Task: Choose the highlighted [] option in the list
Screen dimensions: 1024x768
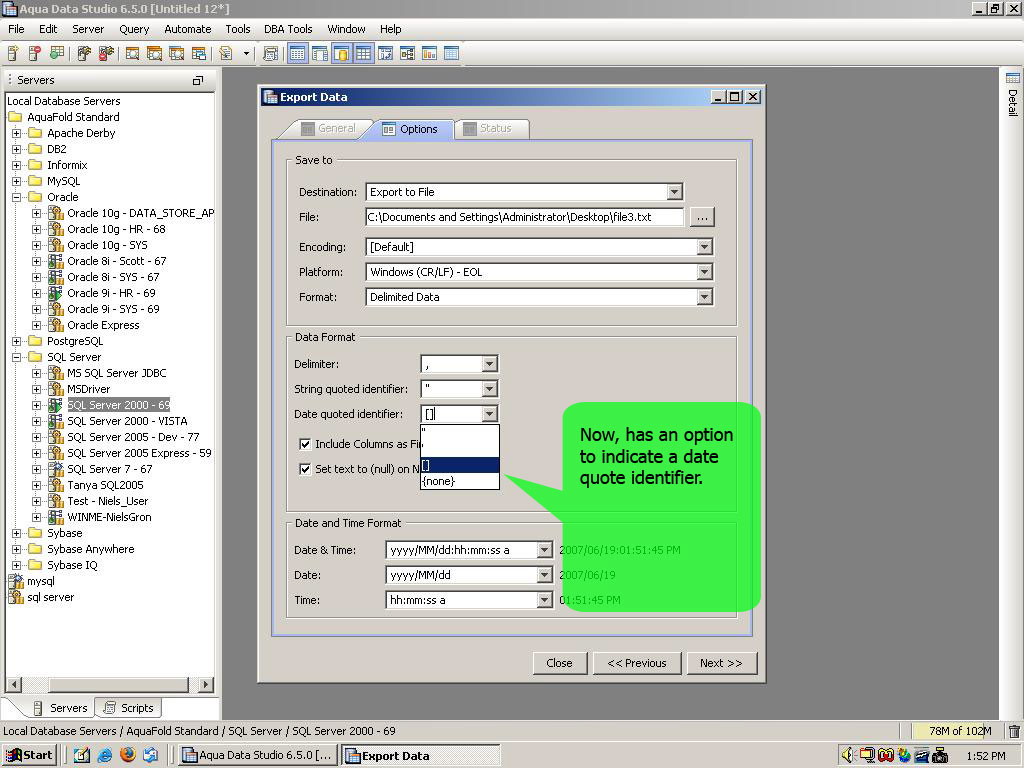Action: [x=460, y=465]
